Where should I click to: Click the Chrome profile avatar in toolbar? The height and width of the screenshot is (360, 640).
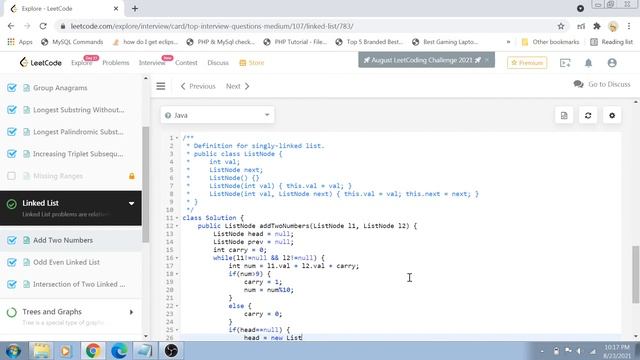(613, 26)
